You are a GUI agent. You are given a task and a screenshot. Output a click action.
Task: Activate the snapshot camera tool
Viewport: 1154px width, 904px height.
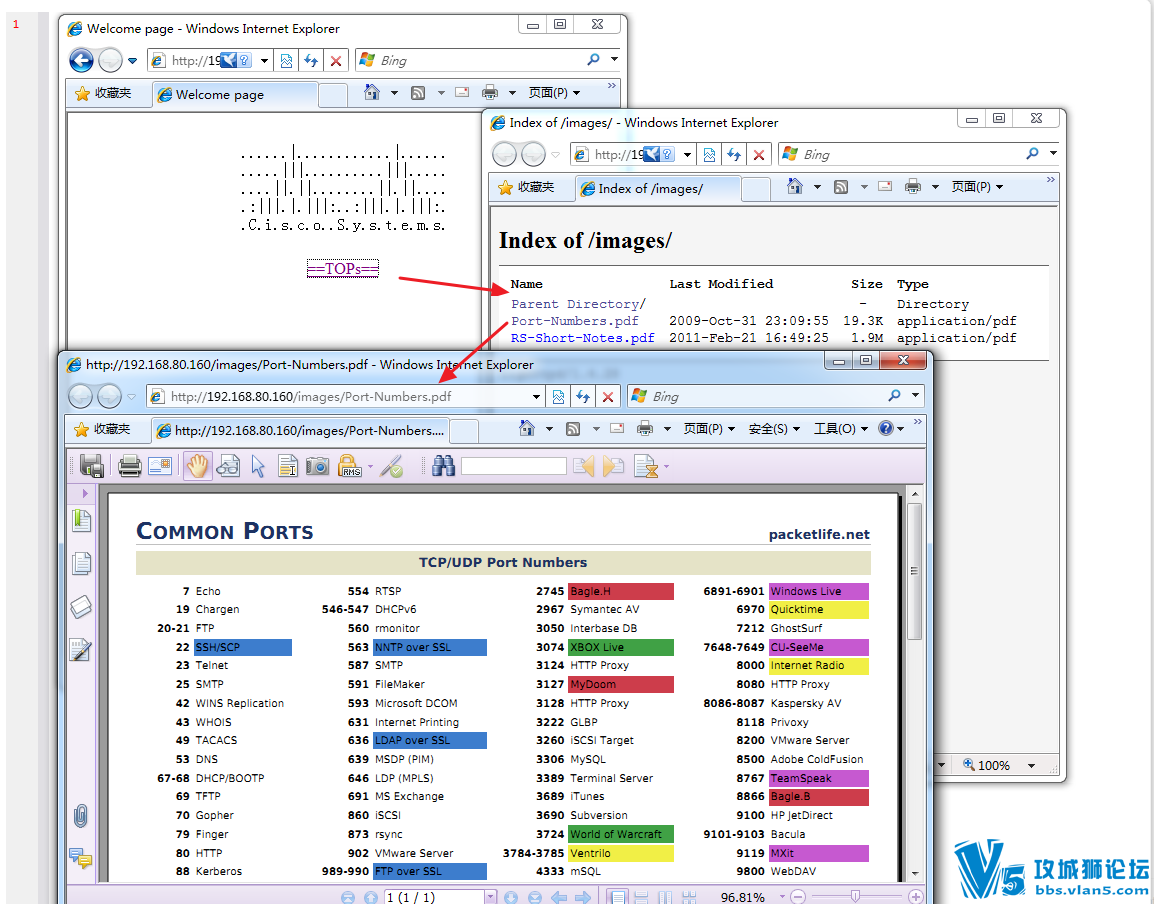point(317,466)
